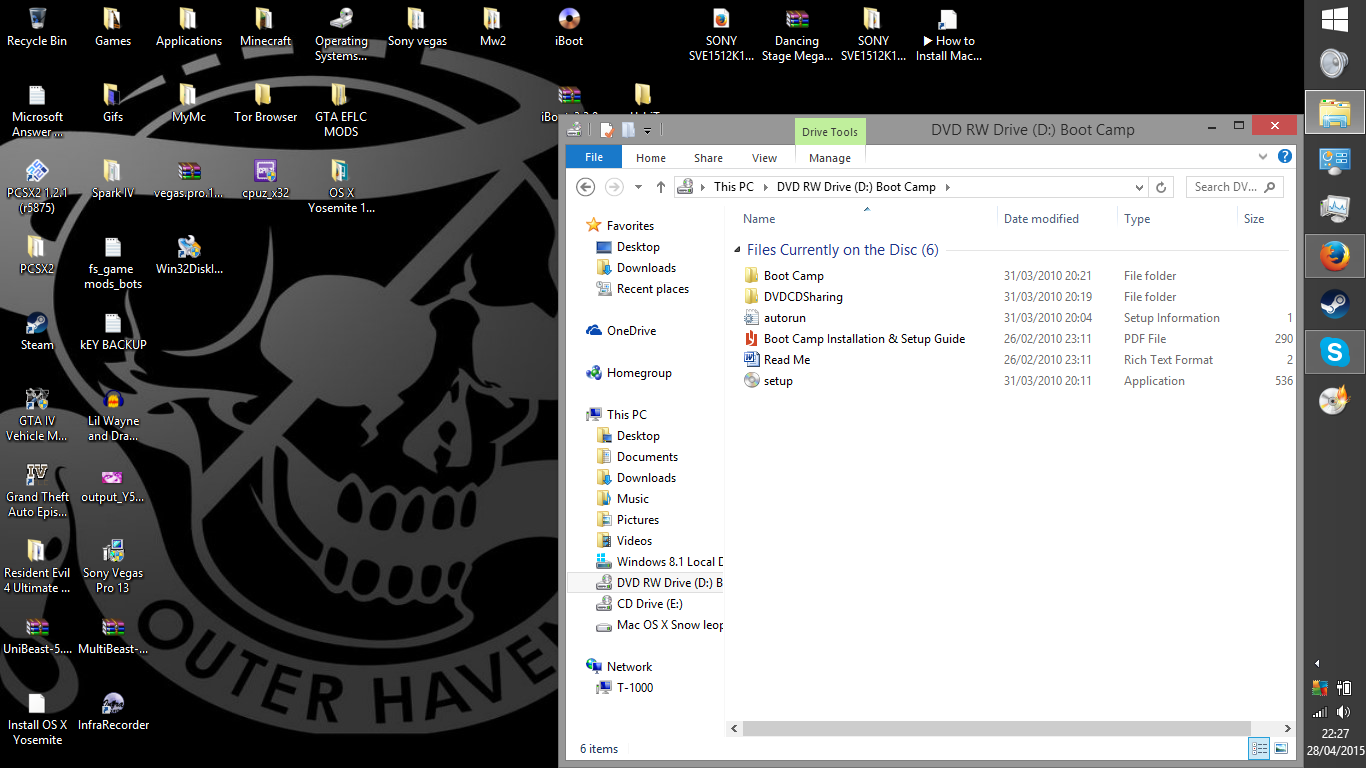Screen dimensions: 1366x768
Task: Go up one folder level
Action: (x=661, y=187)
